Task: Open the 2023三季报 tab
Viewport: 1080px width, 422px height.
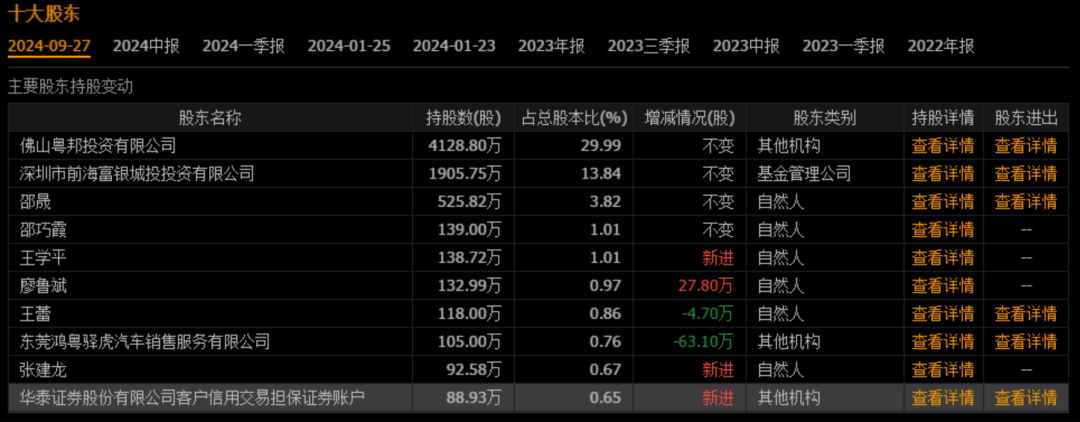Action: click(649, 46)
